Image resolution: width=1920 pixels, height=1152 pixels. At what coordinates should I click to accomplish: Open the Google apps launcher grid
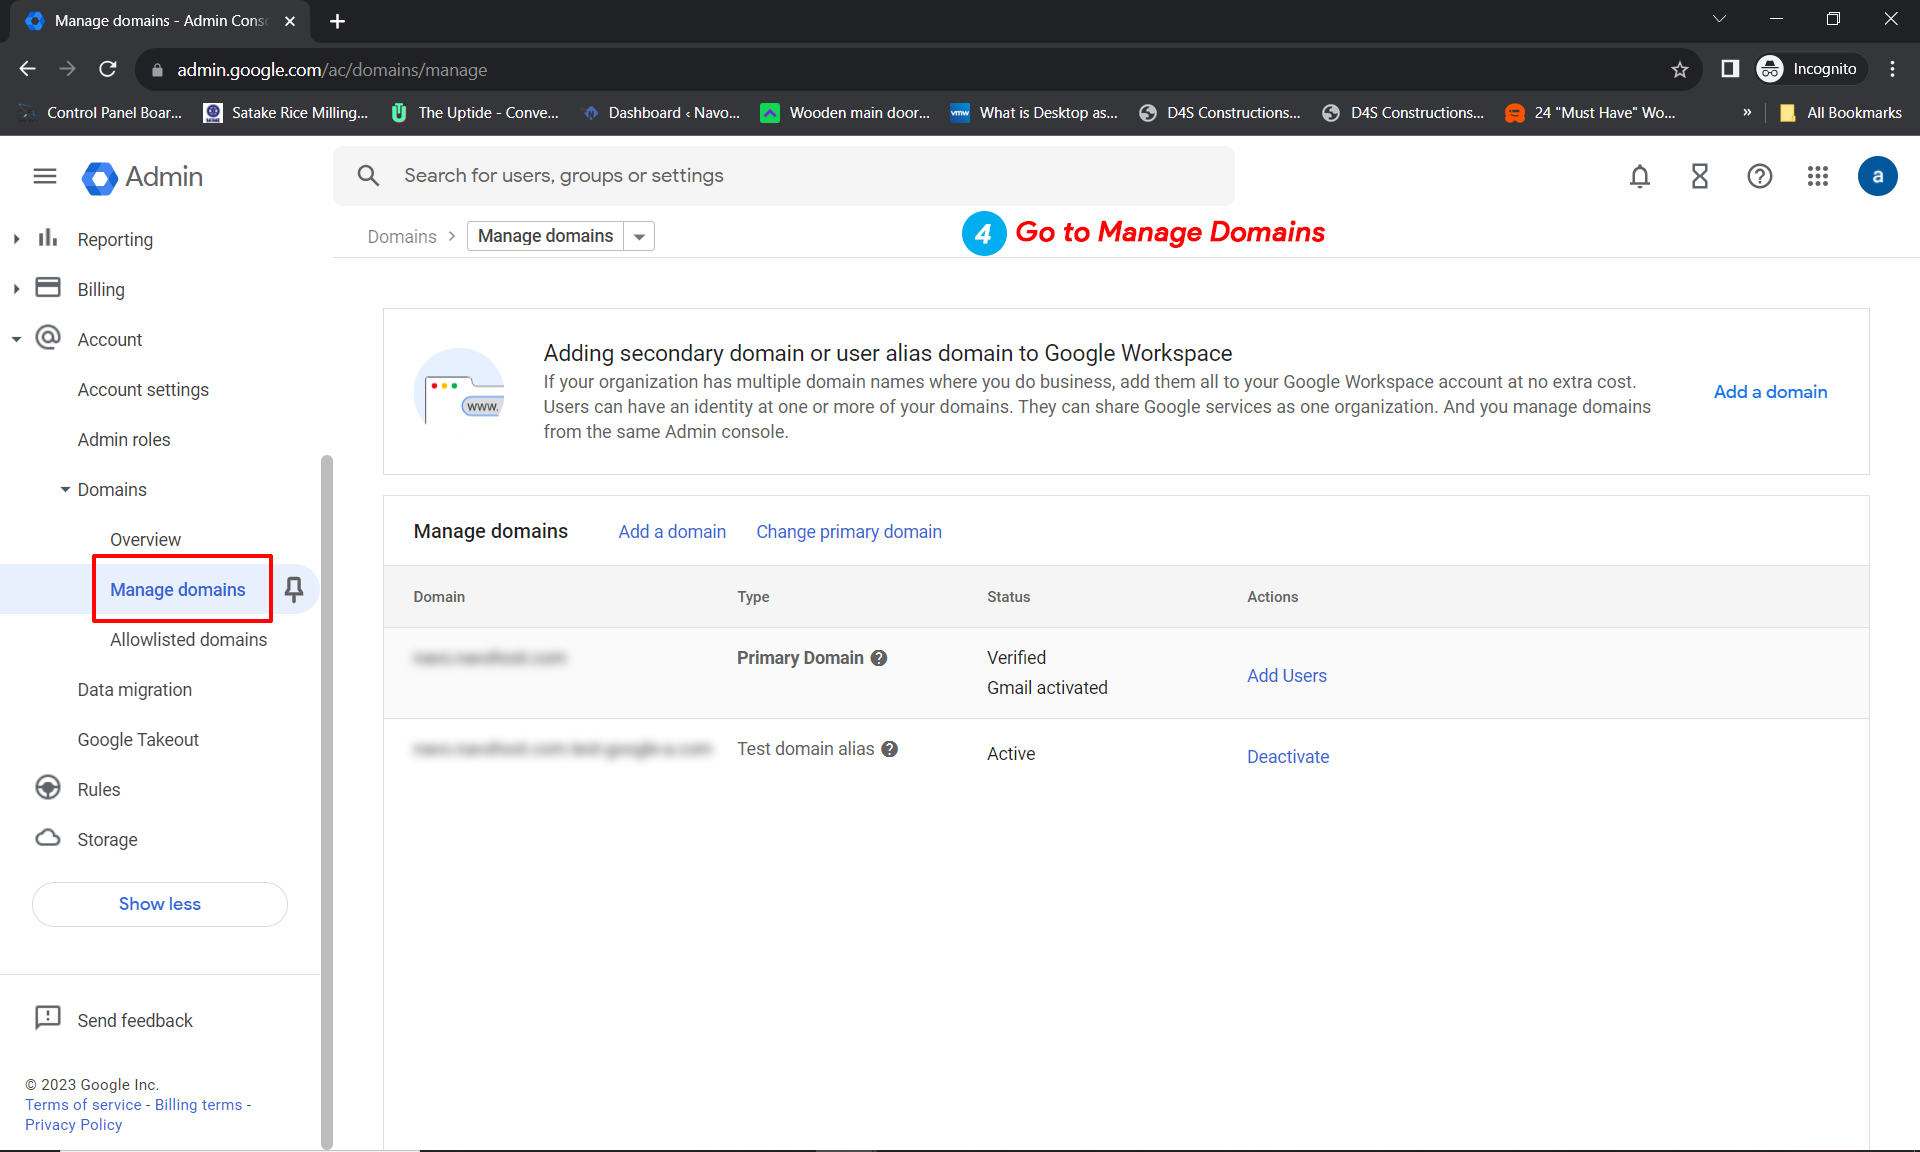coord(1818,175)
